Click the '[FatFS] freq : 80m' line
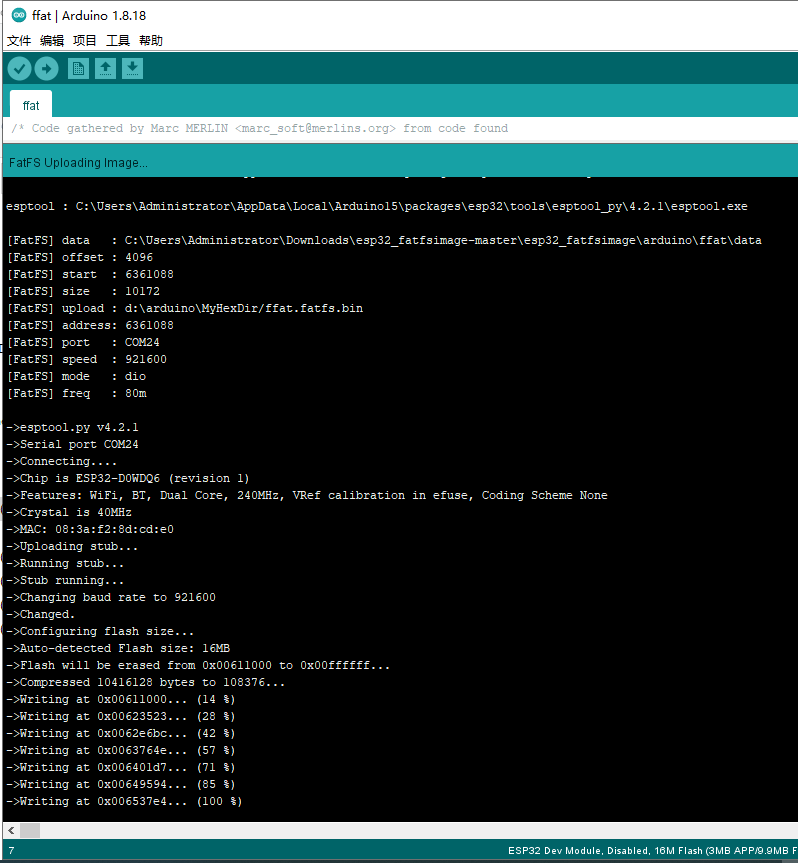The image size is (798, 863). (x=76, y=394)
